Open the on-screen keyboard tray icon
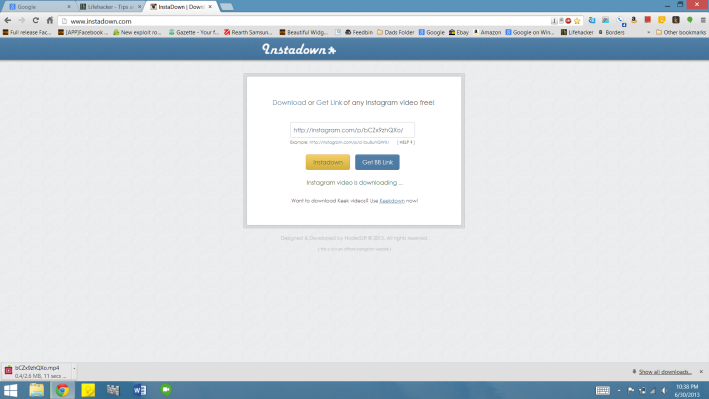This screenshot has height=399, width=709. coord(603,390)
